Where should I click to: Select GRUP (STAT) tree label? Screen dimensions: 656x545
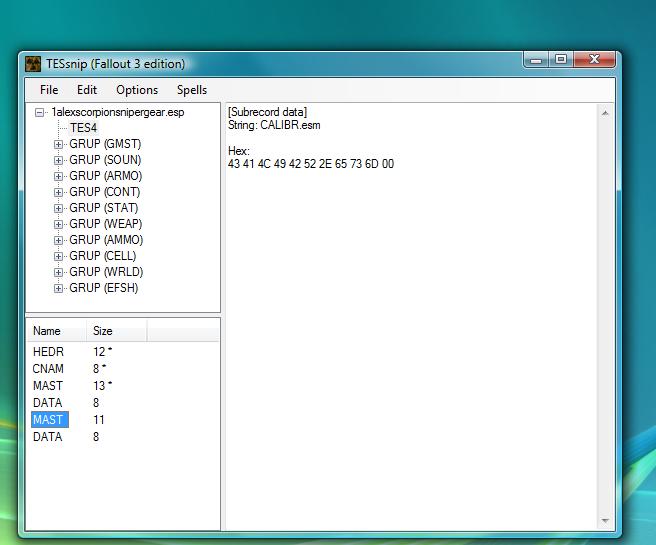click(x=103, y=208)
